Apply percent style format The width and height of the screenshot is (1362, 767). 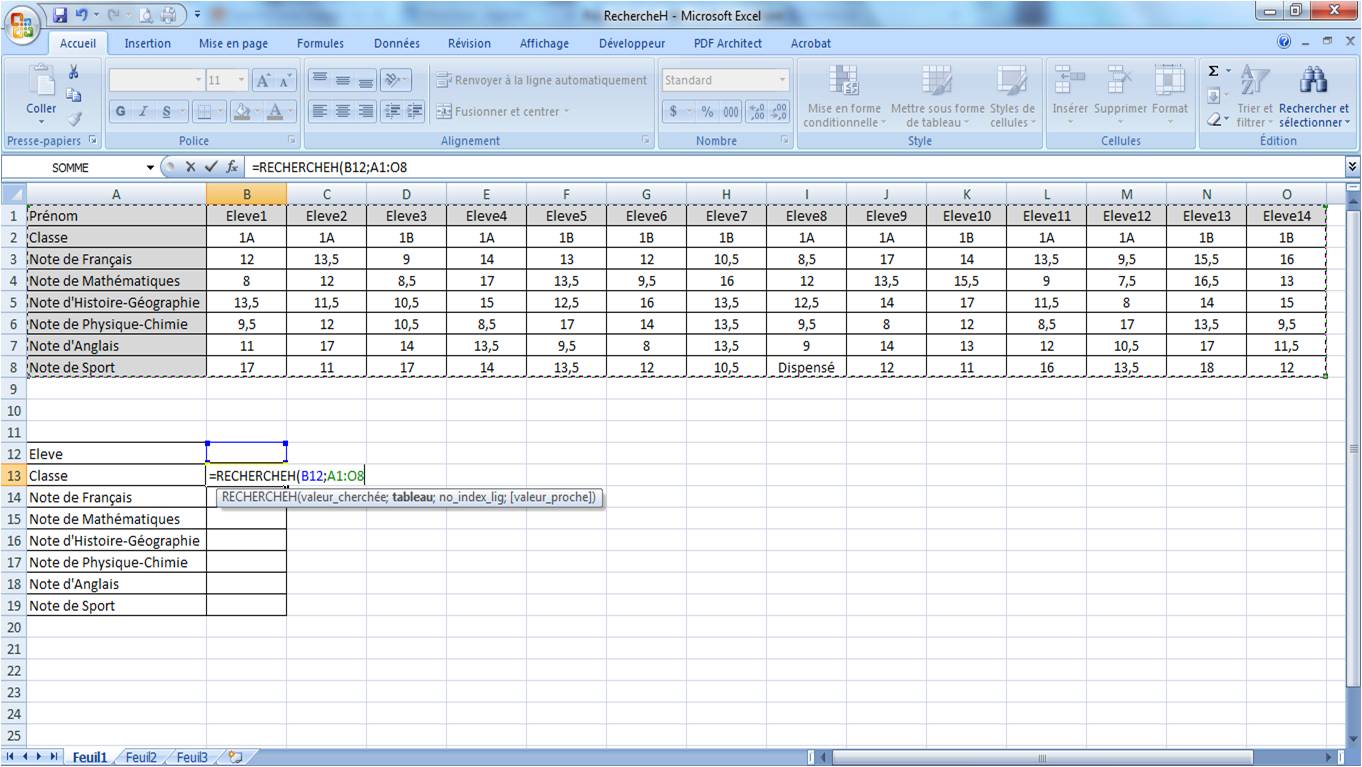(x=707, y=112)
